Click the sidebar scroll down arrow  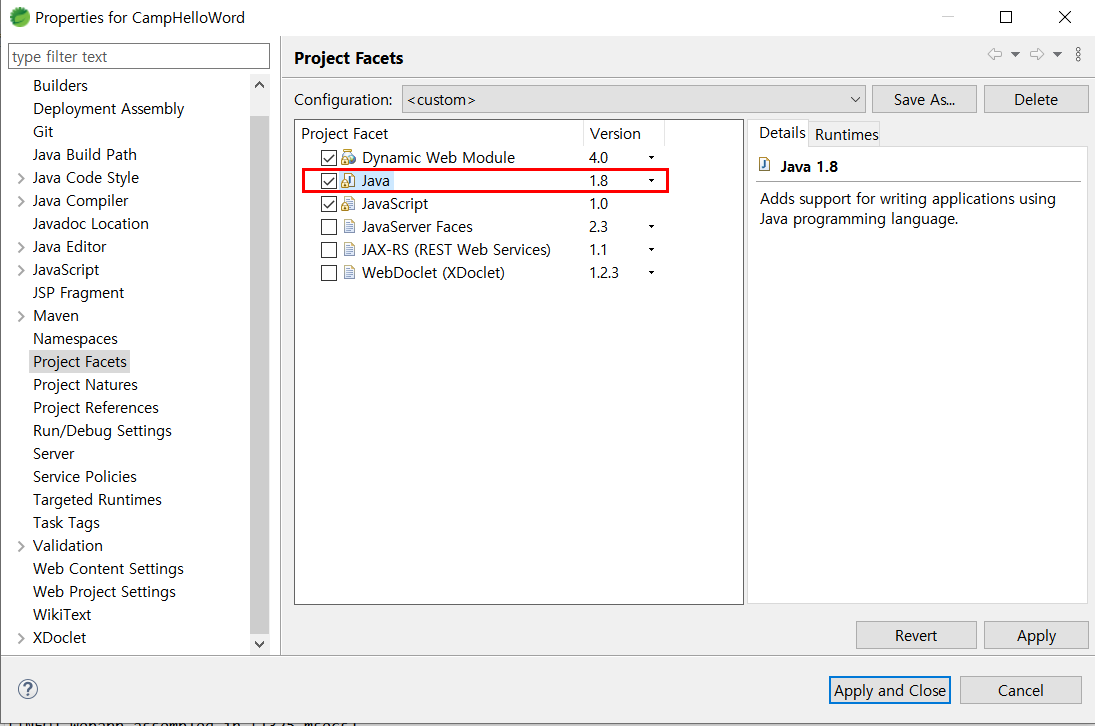[x=259, y=644]
